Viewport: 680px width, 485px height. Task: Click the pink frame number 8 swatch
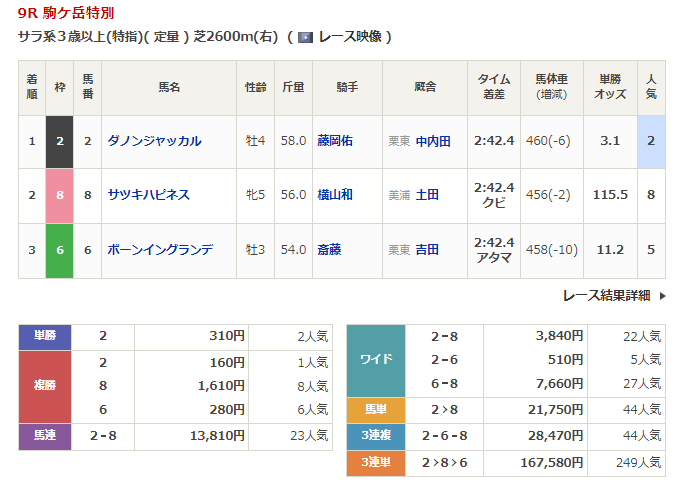[x=60, y=195]
